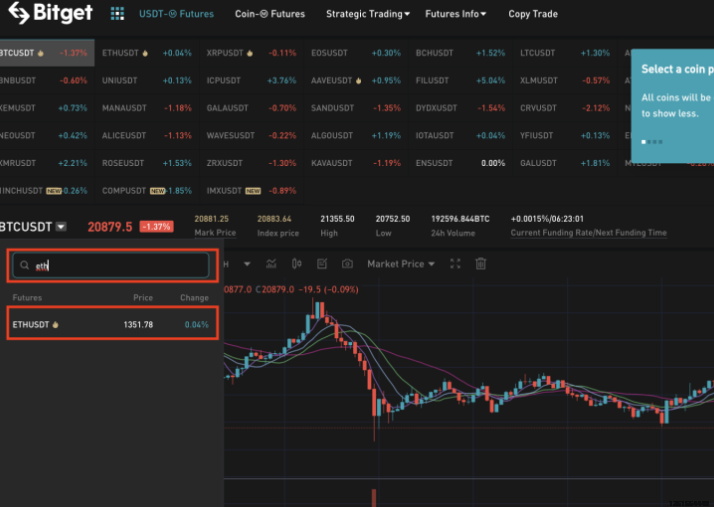
Task: Select AAVEUSDT in the coin grid
Action: pos(356,81)
